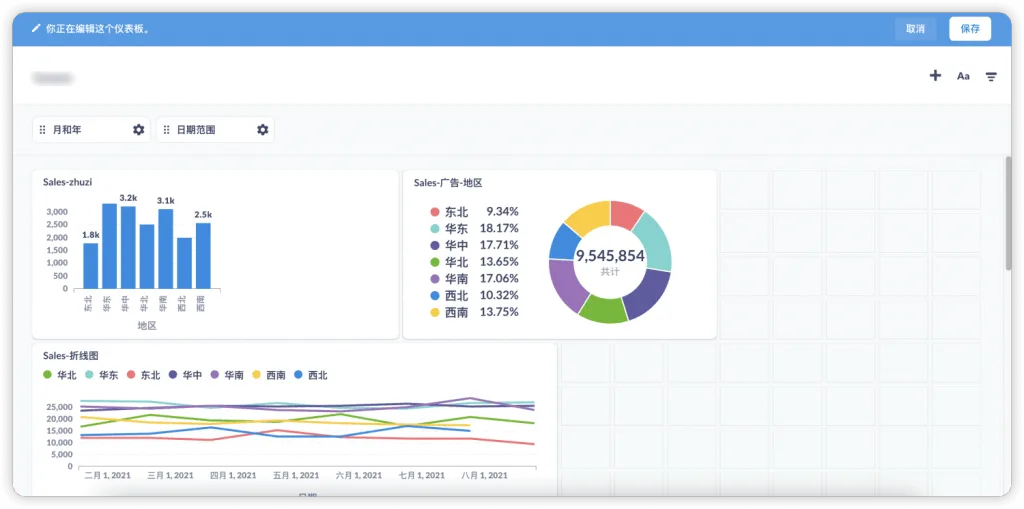
Task: Toggle 华北 series in line chart legend
Action: click(59, 375)
